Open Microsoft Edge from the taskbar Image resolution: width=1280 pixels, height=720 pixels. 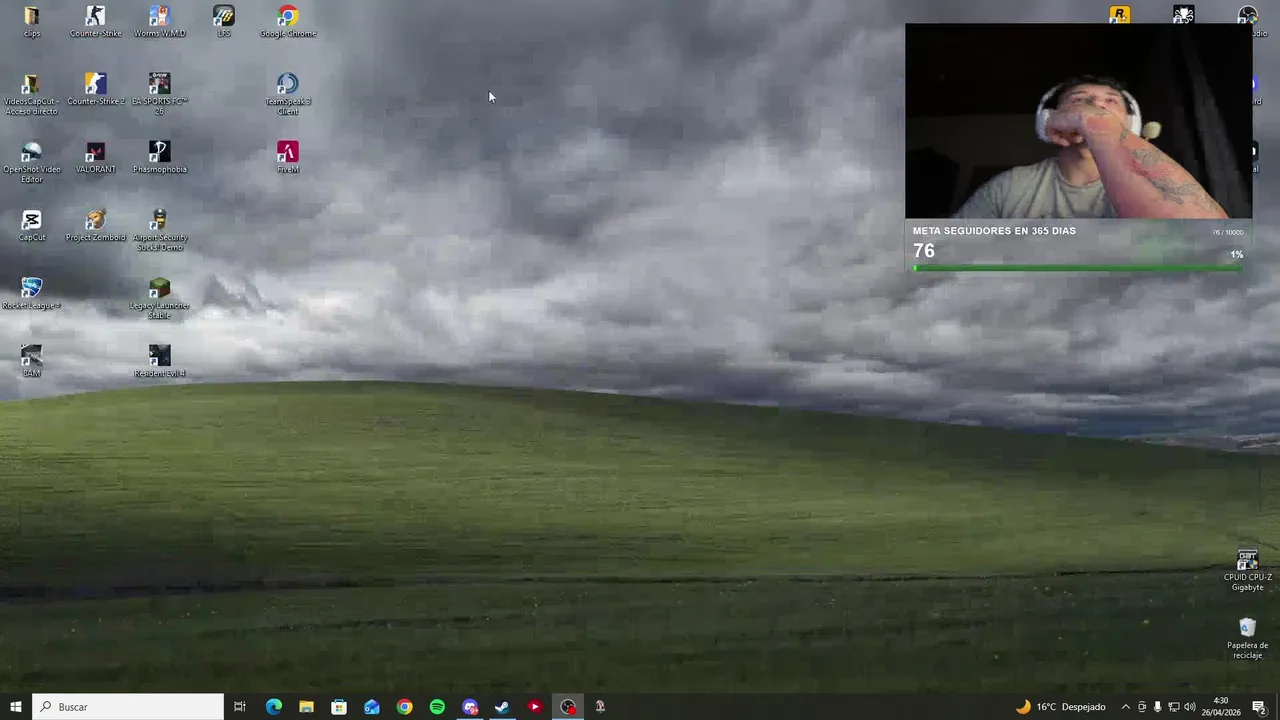click(273, 707)
